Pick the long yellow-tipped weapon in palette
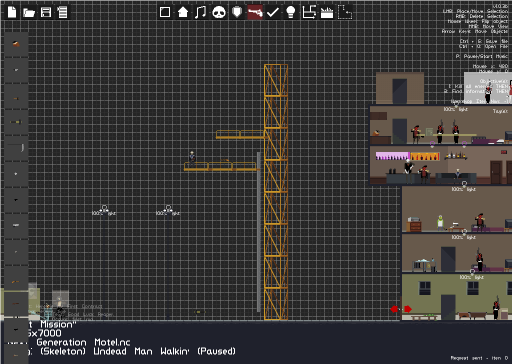The height and width of the screenshot is (364, 512). (16, 122)
